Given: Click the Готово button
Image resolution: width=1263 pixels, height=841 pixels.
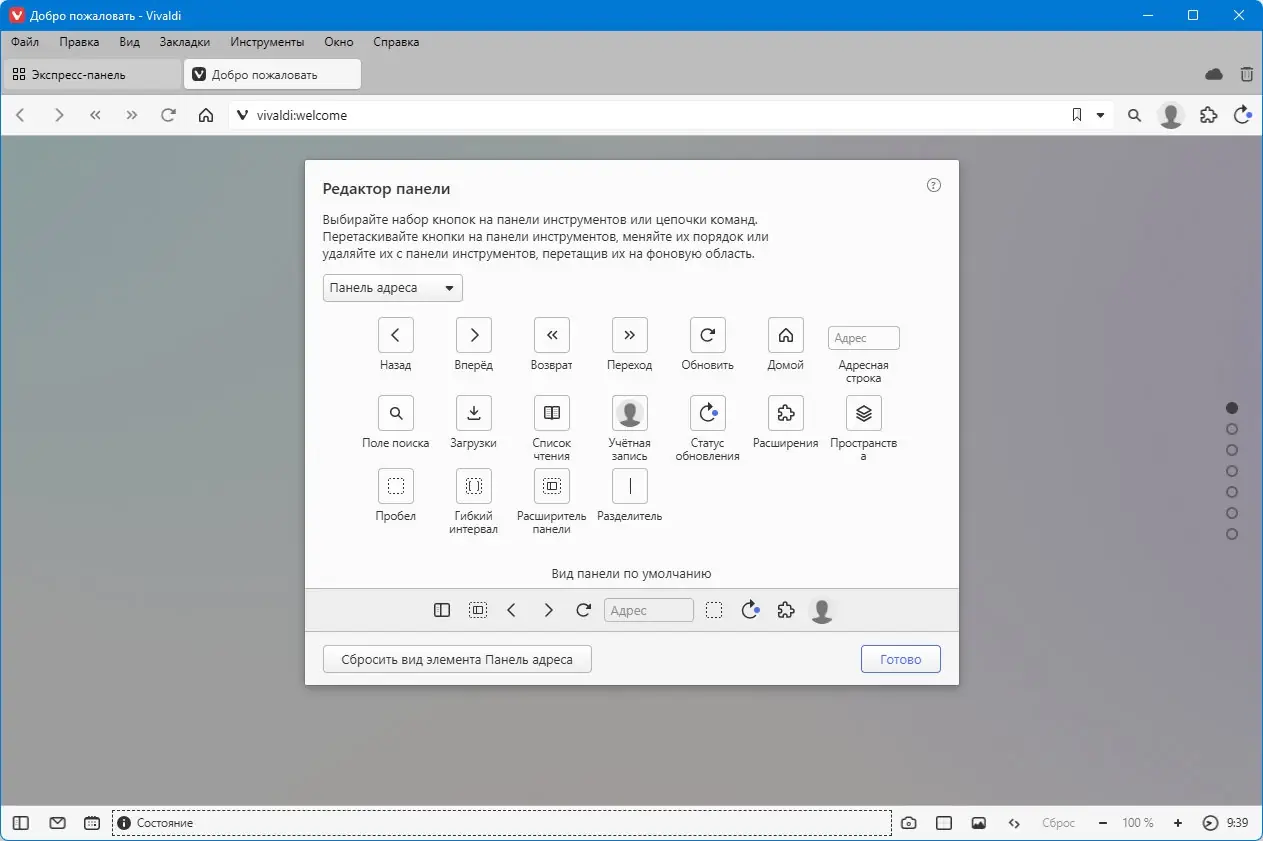Looking at the screenshot, I should coord(899,658).
